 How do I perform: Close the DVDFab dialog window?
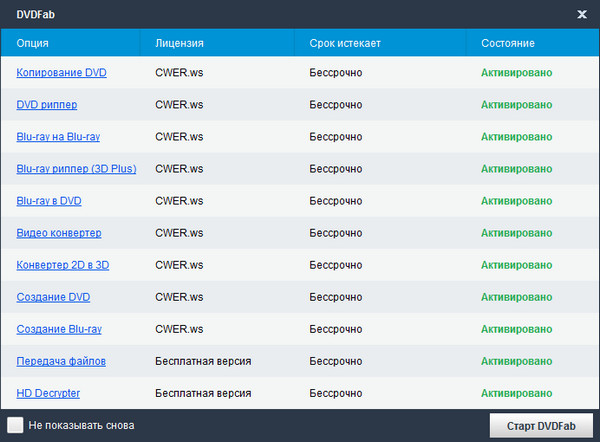(x=582, y=14)
